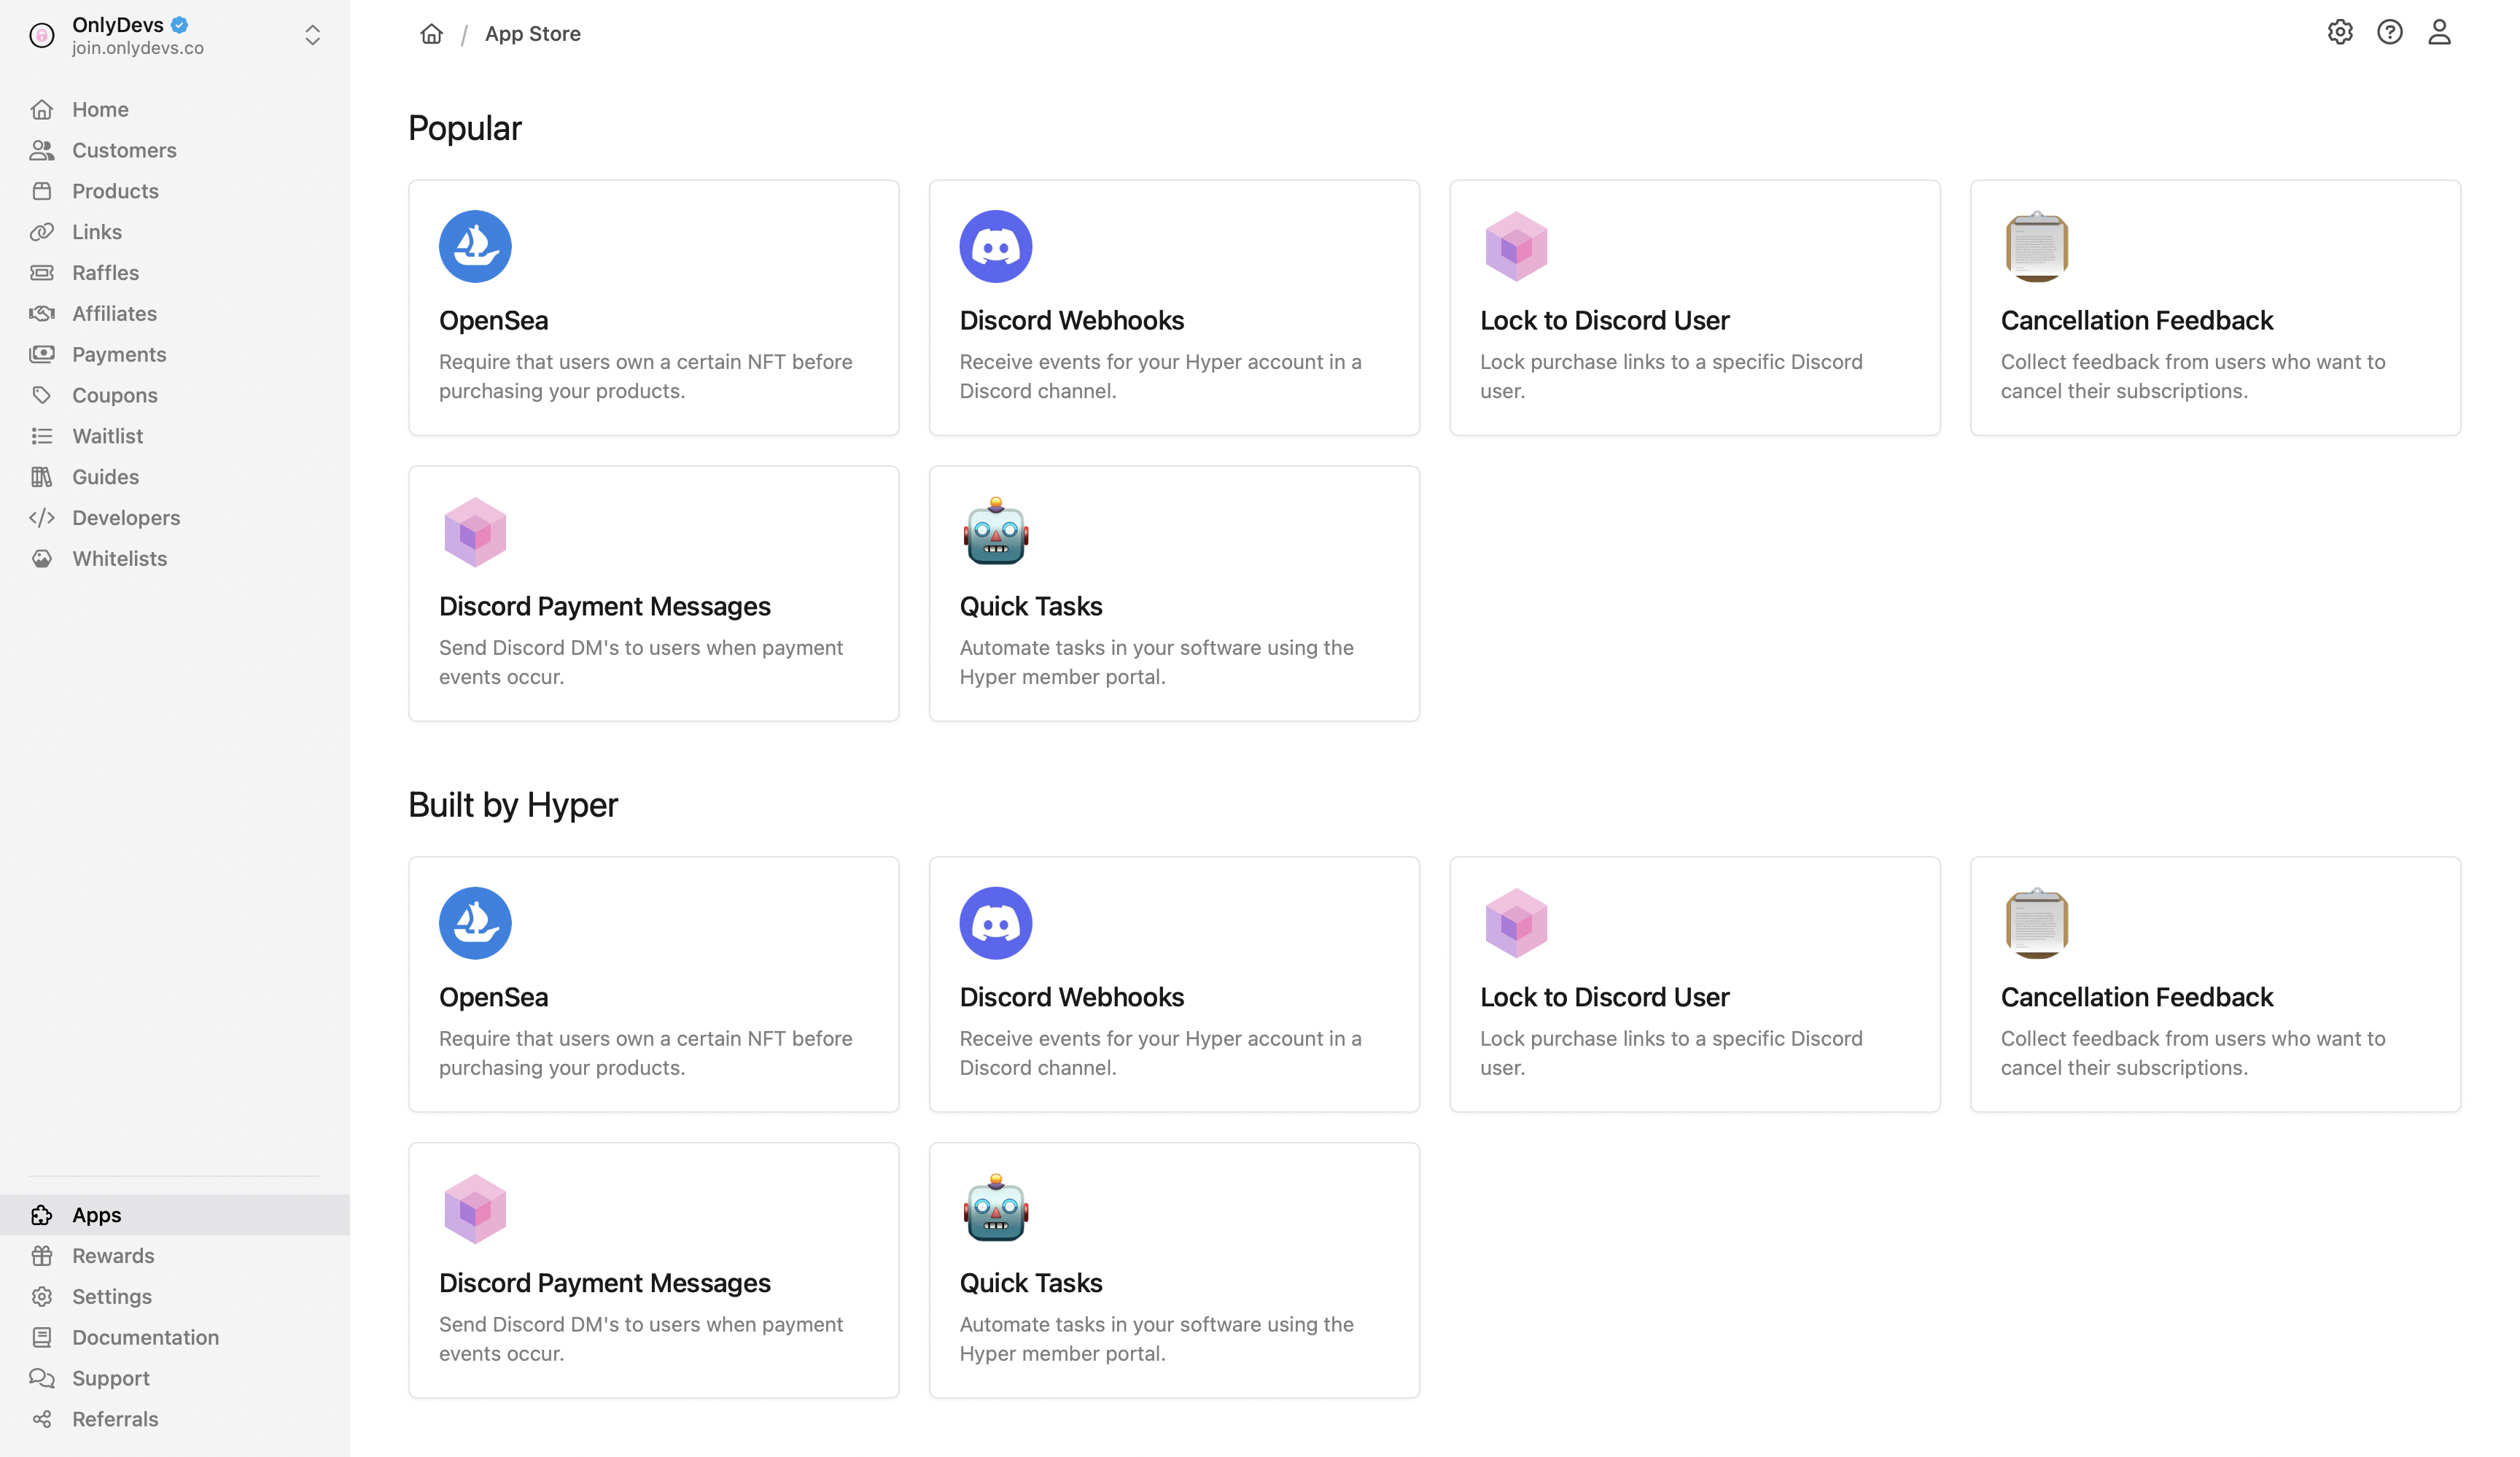The height and width of the screenshot is (1457, 2520).
Task: Open Discord Payment Messages card in Built by Hyper
Action: point(653,1270)
